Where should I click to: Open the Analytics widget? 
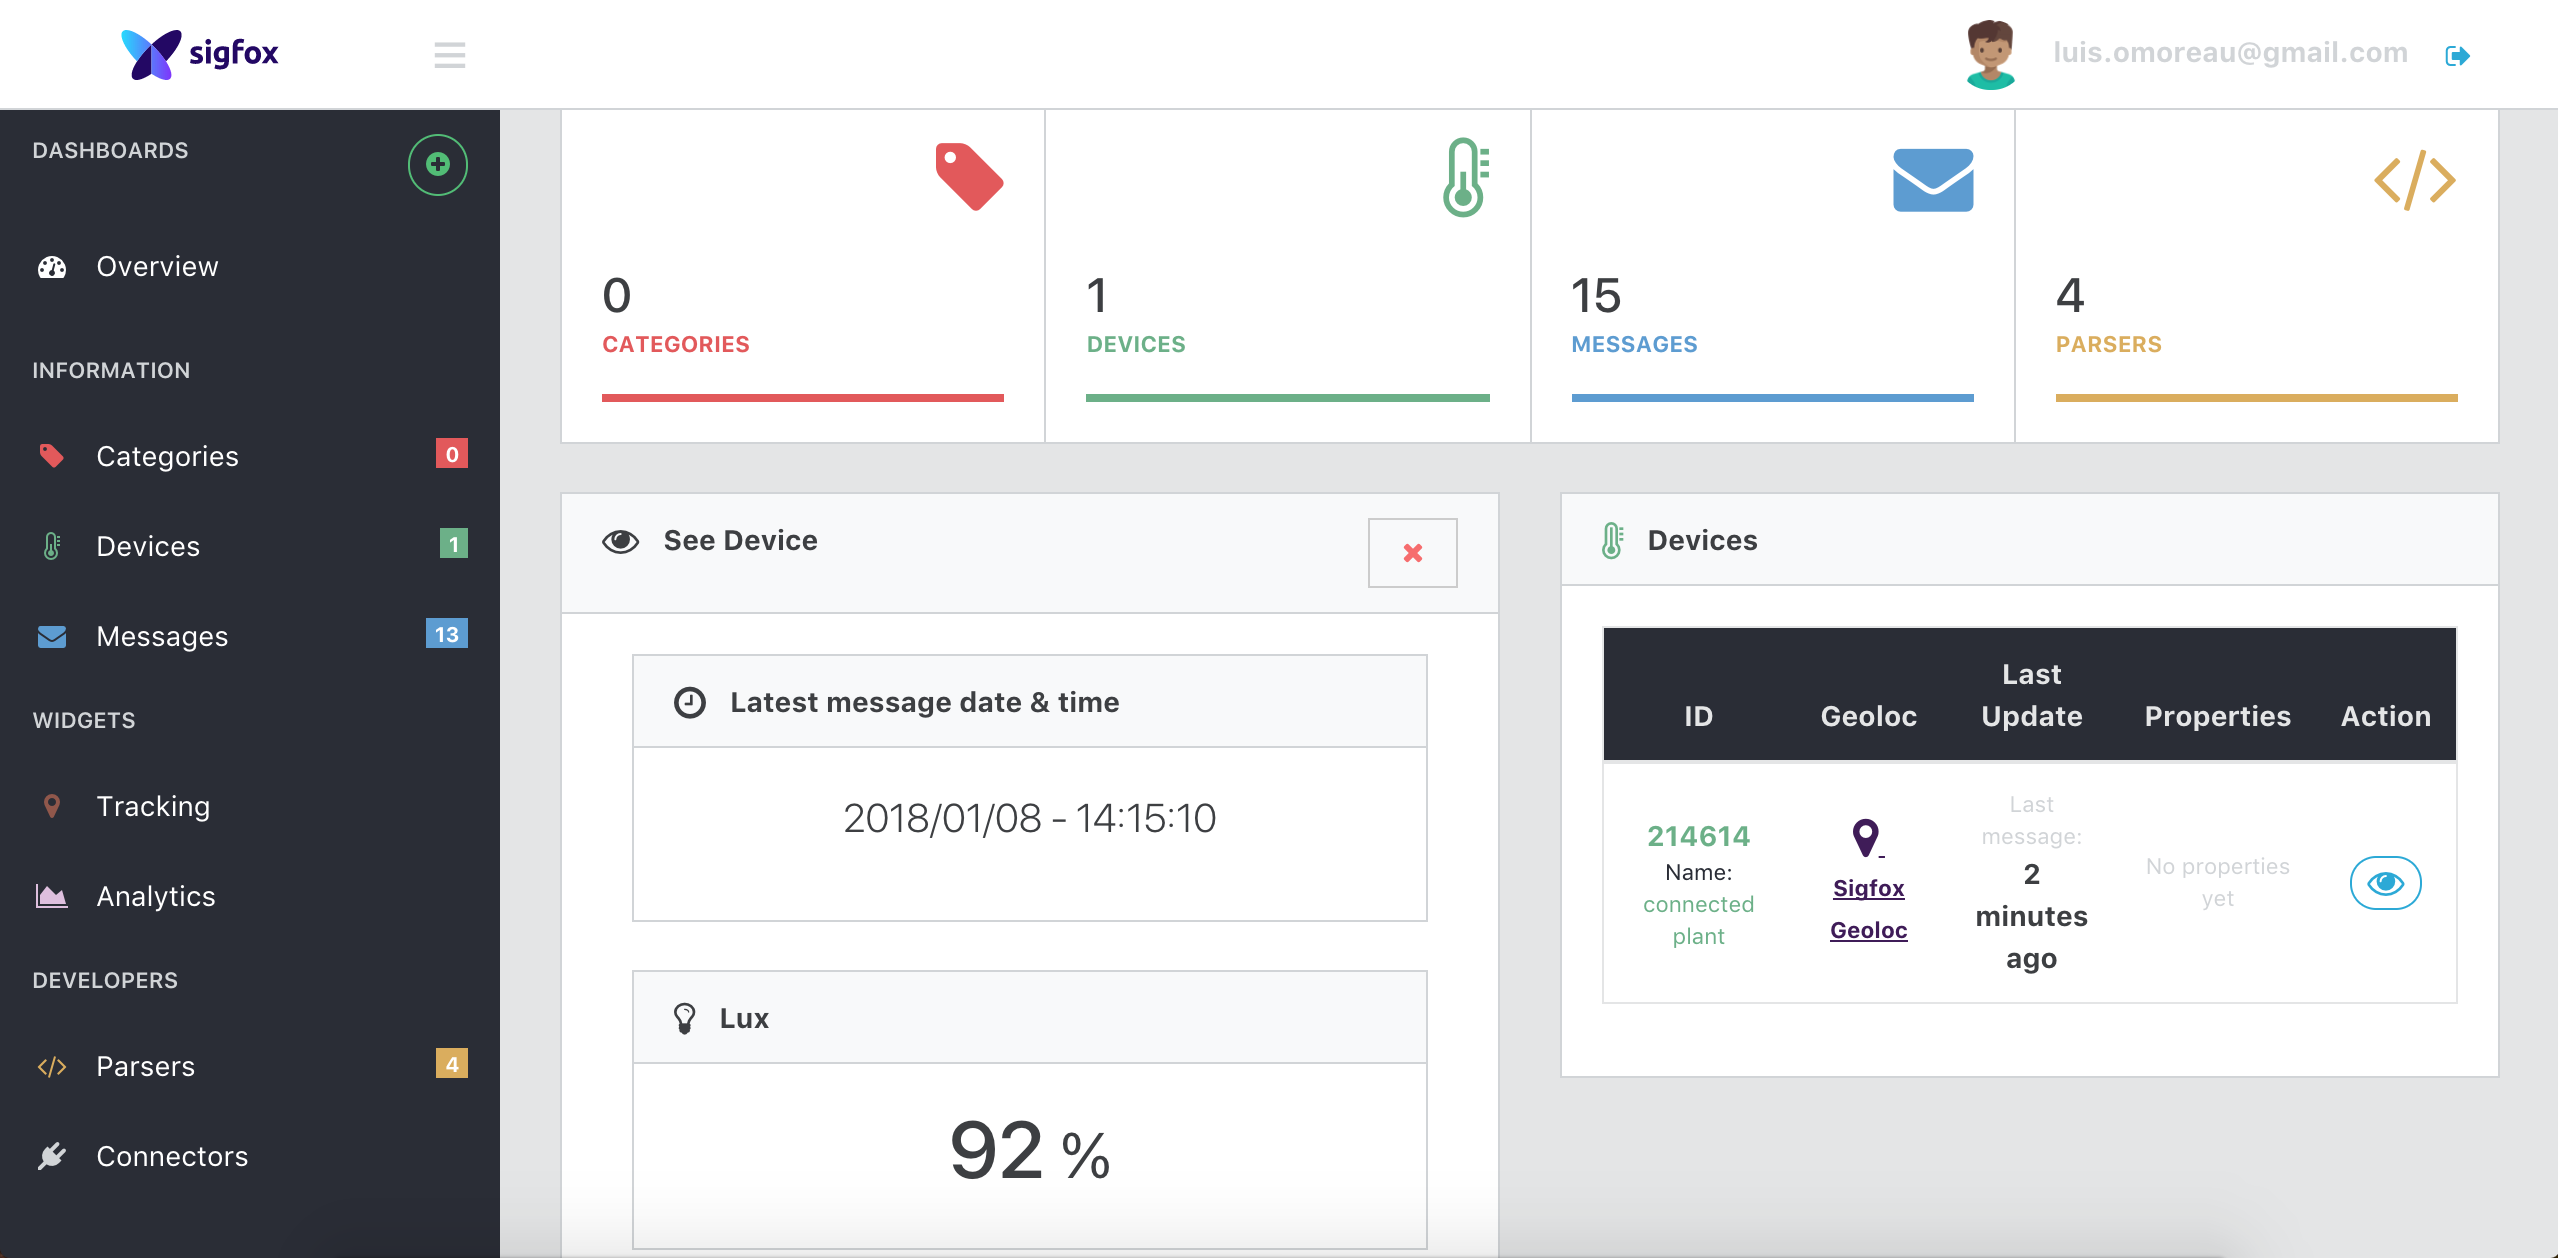[156, 897]
